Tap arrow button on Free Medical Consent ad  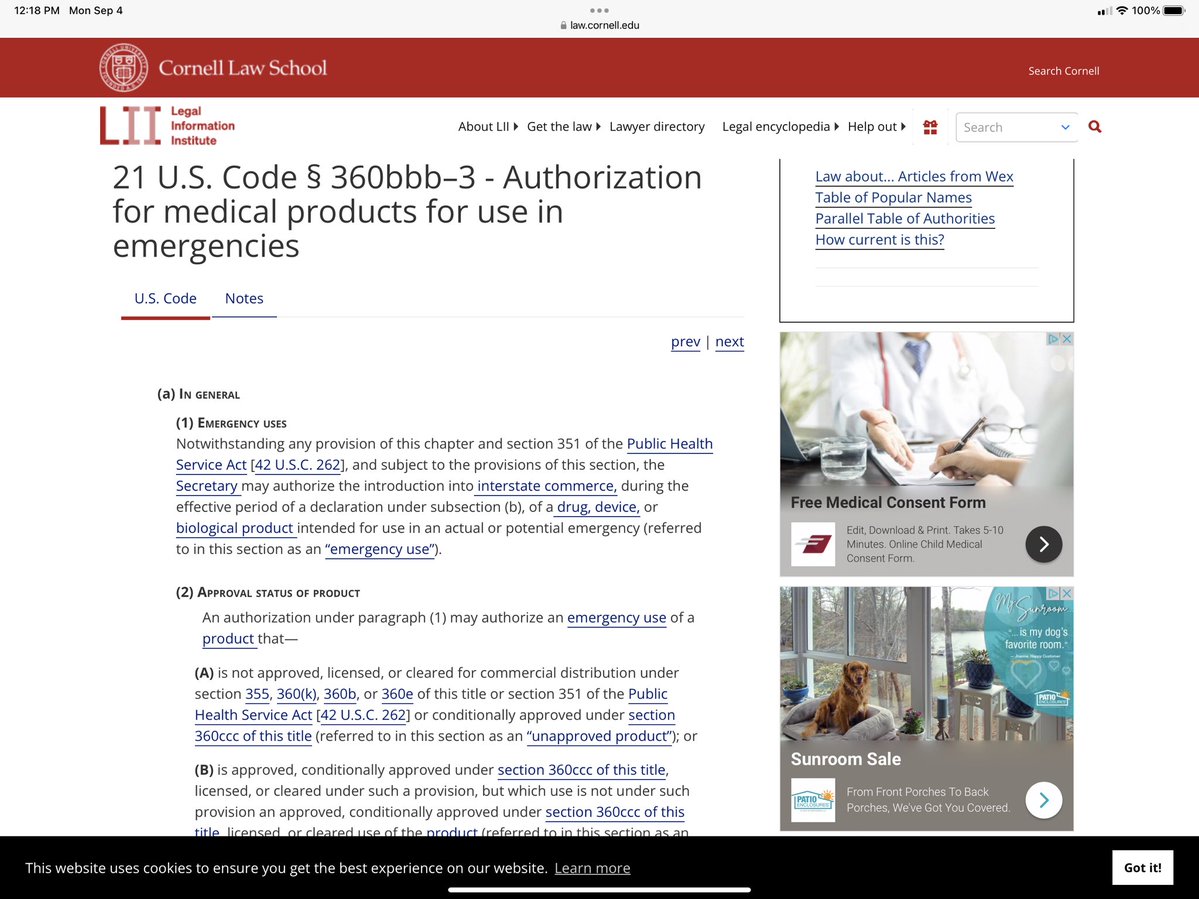click(1043, 544)
